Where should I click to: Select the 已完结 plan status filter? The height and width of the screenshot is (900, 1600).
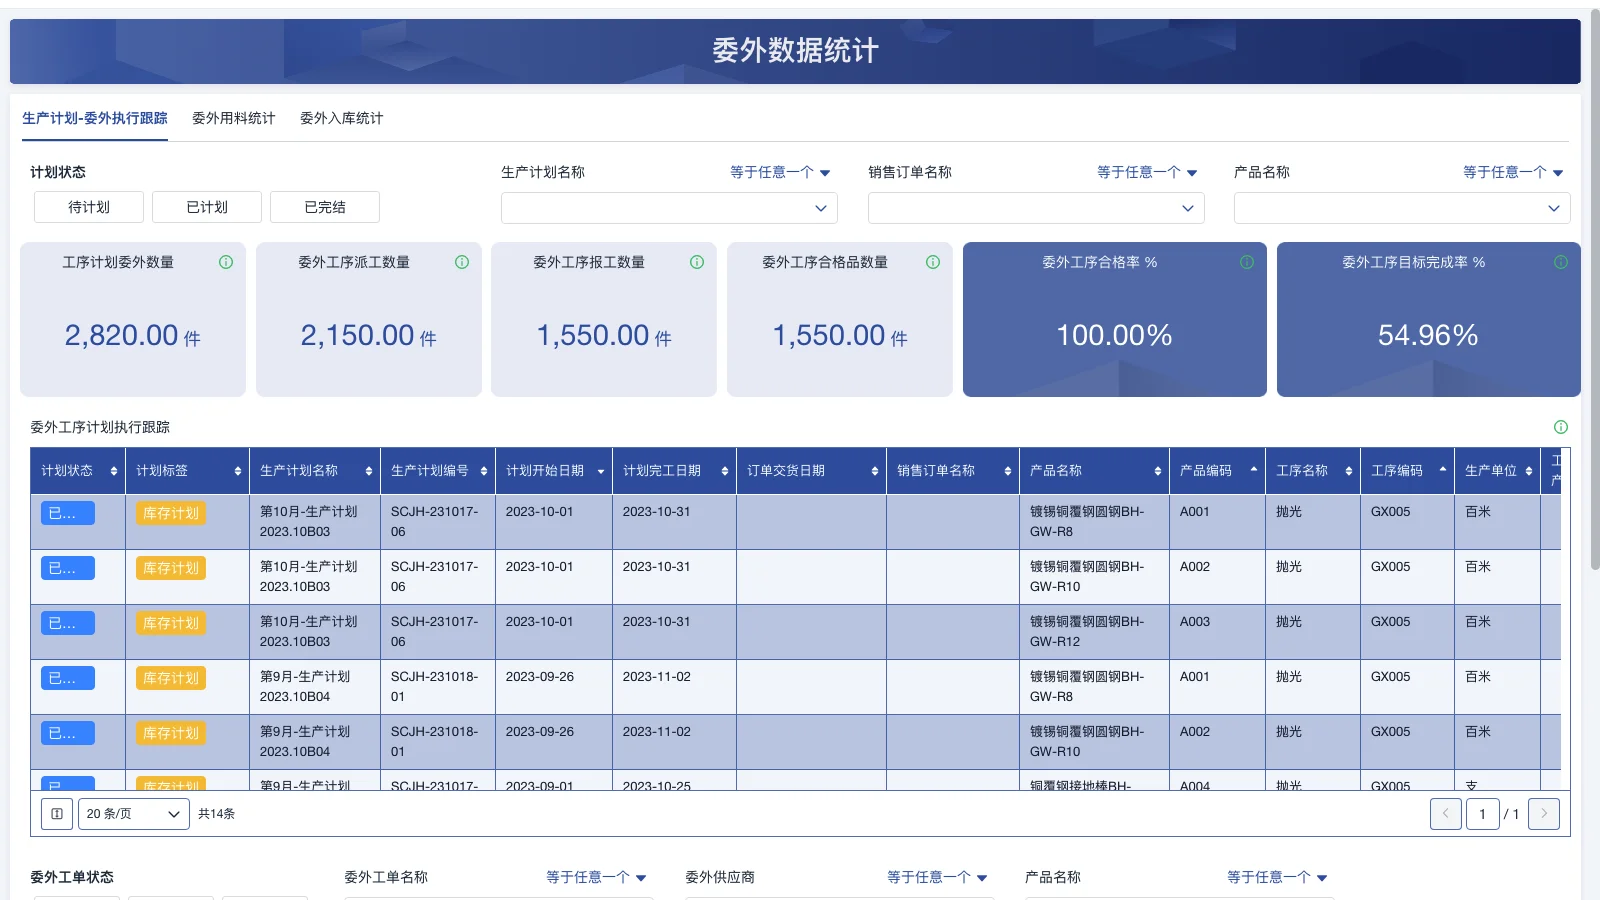(x=324, y=207)
